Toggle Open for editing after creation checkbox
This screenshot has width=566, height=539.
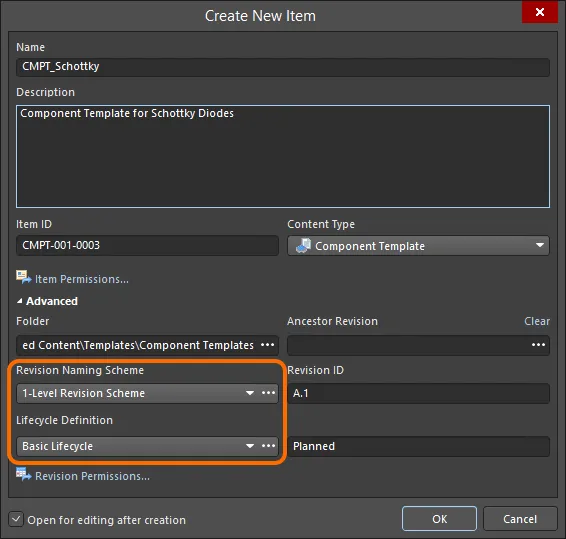16,520
